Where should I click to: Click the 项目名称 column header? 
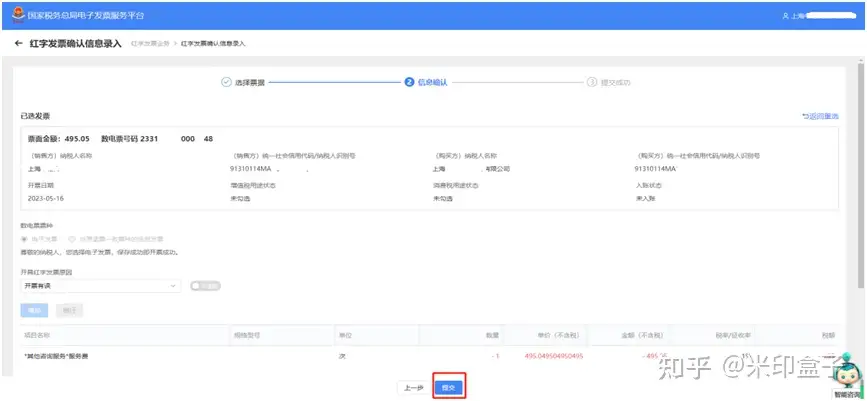pyautogui.click(x=36, y=335)
